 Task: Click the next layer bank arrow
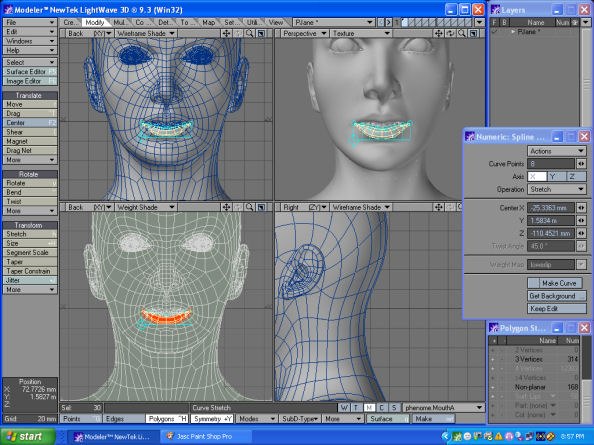388,22
